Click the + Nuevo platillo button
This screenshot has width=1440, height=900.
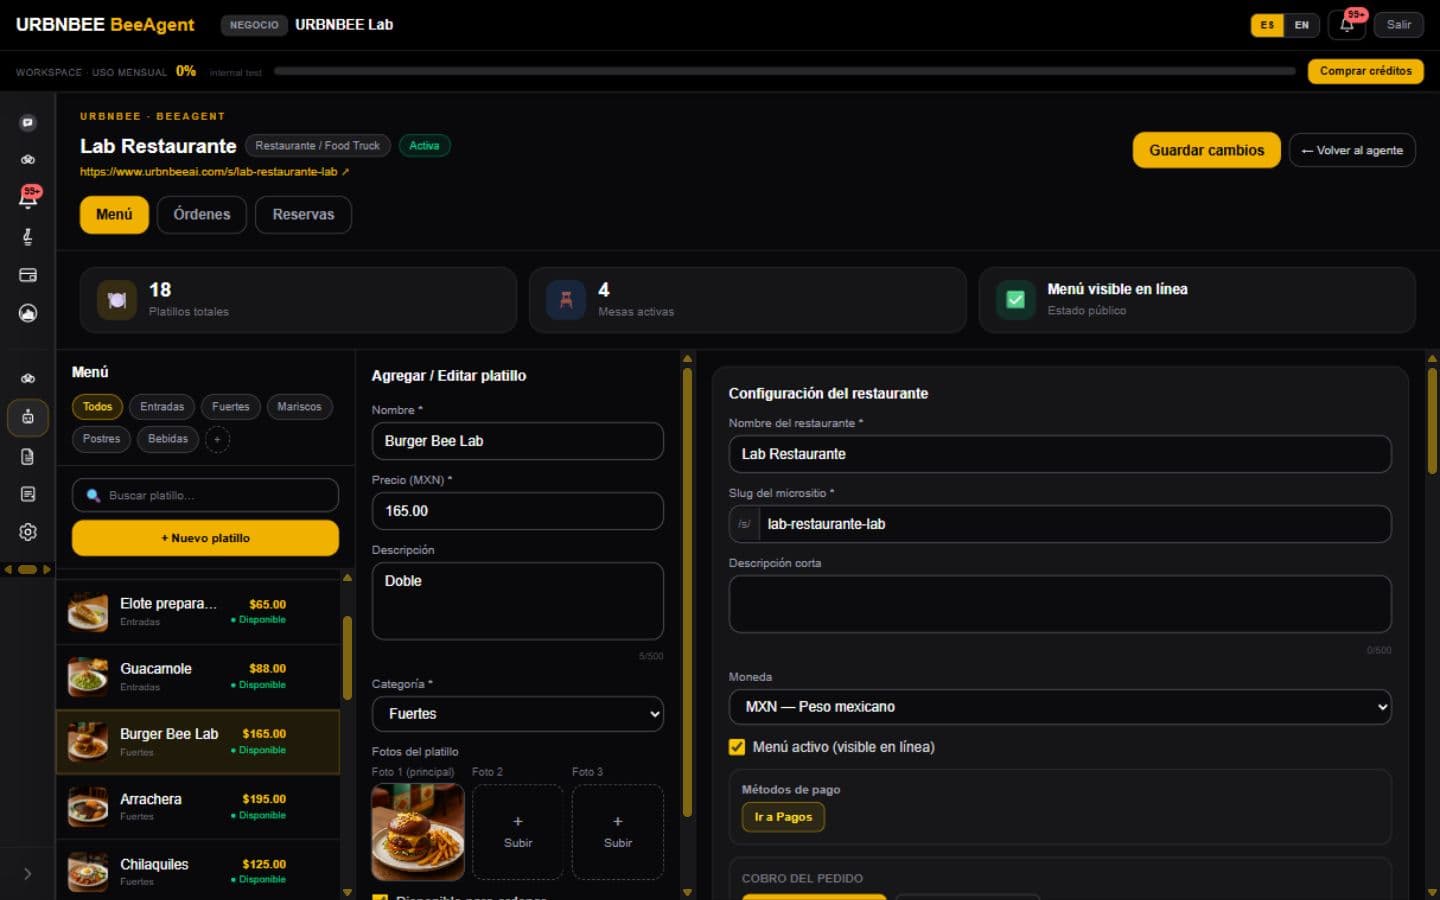[205, 538]
